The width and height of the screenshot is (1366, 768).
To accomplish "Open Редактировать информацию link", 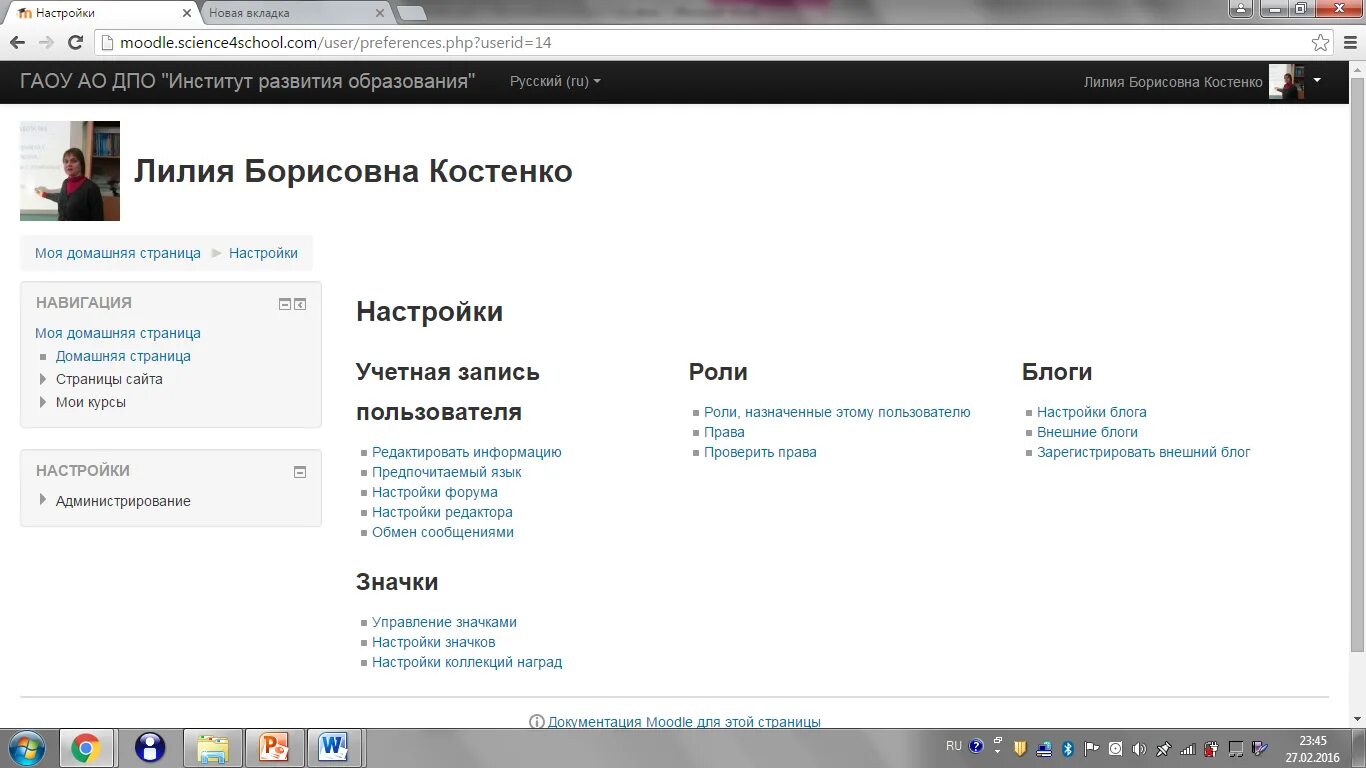I will 467,452.
